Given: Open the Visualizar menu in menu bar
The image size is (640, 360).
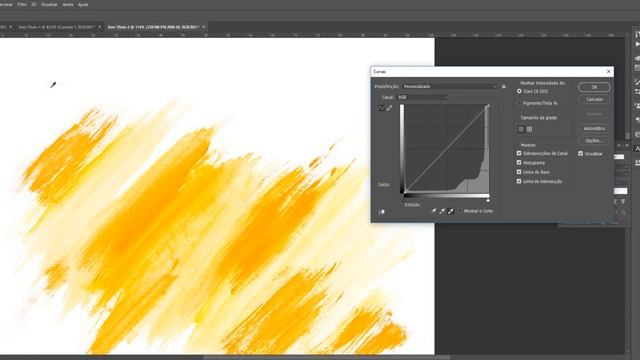Looking at the screenshot, I should pyautogui.click(x=49, y=4).
